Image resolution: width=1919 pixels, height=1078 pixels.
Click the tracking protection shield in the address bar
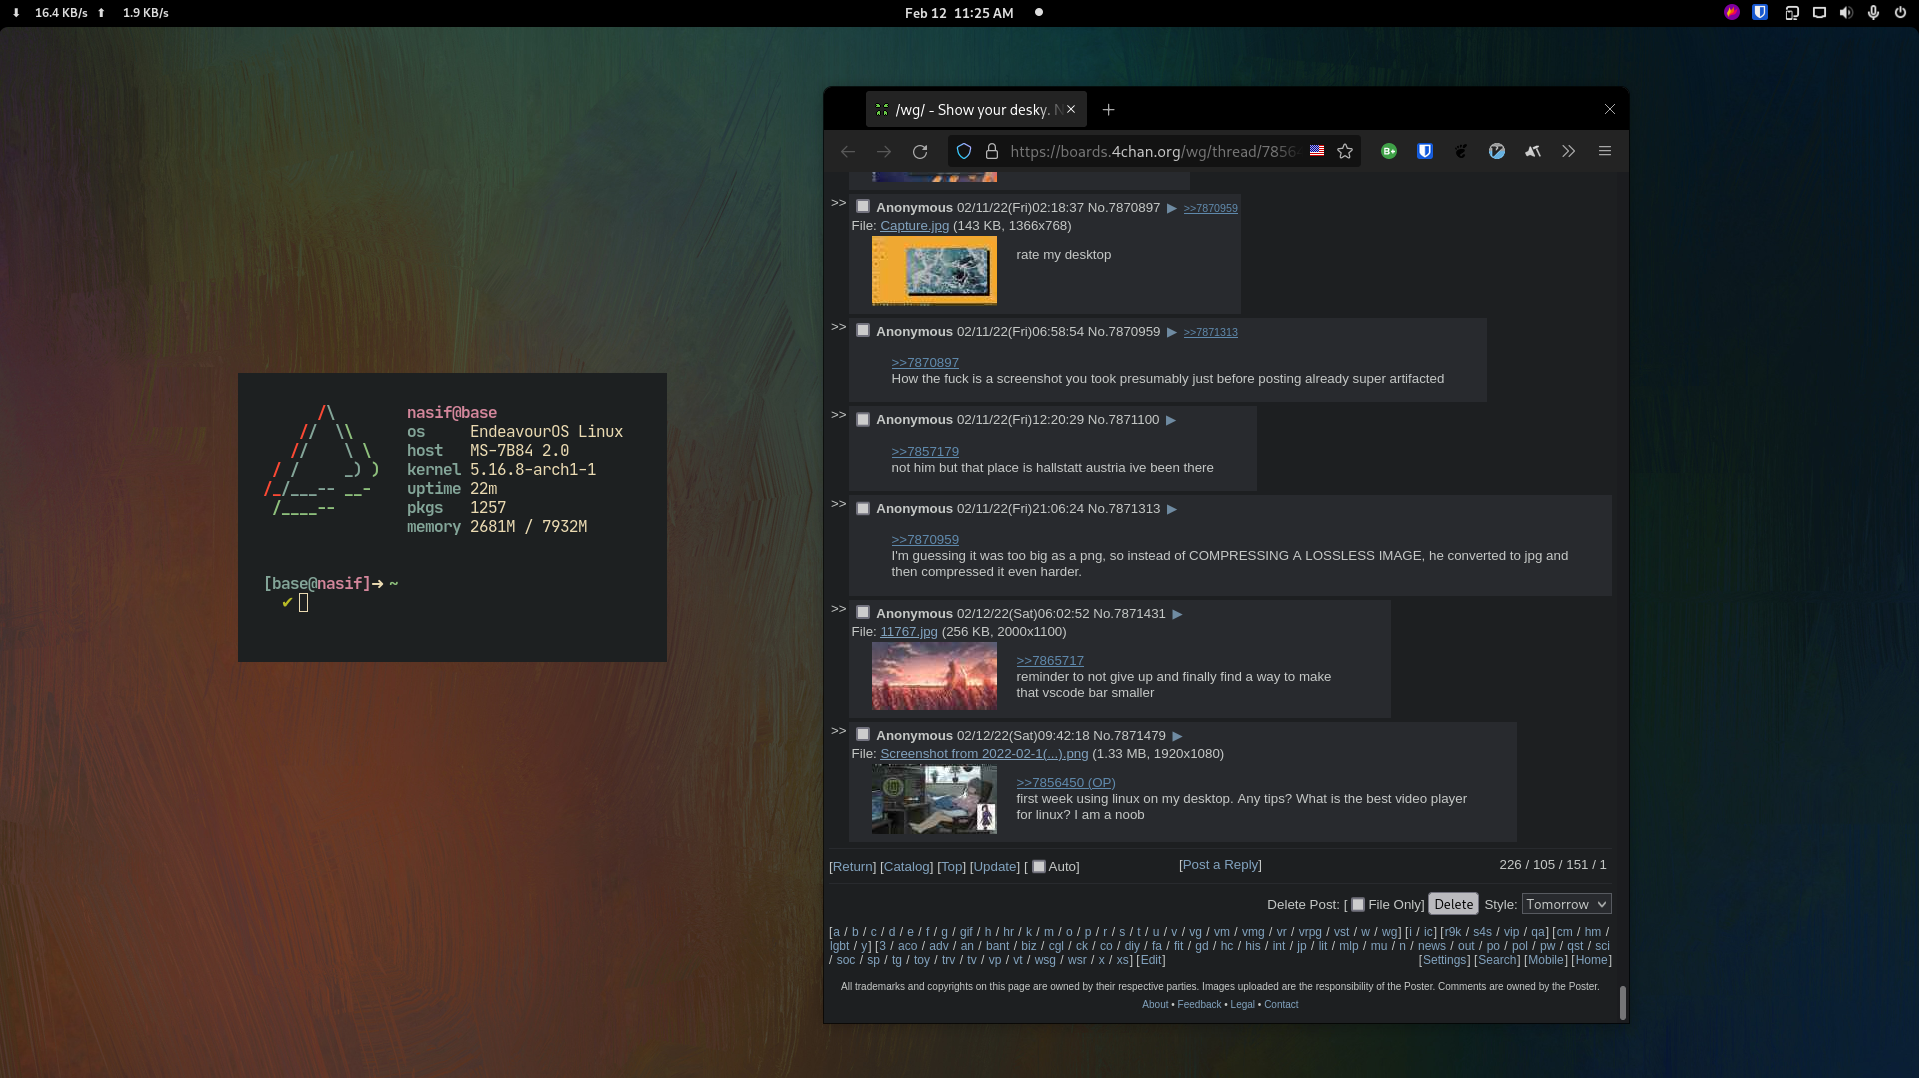tap(964, 152)
